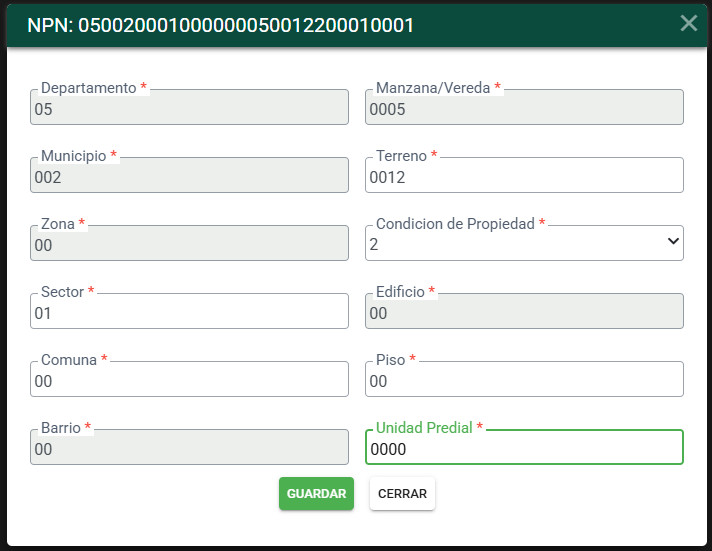Select the Municipio field showing 002
The width and height of the screenshot is (712, 551).
189,175
